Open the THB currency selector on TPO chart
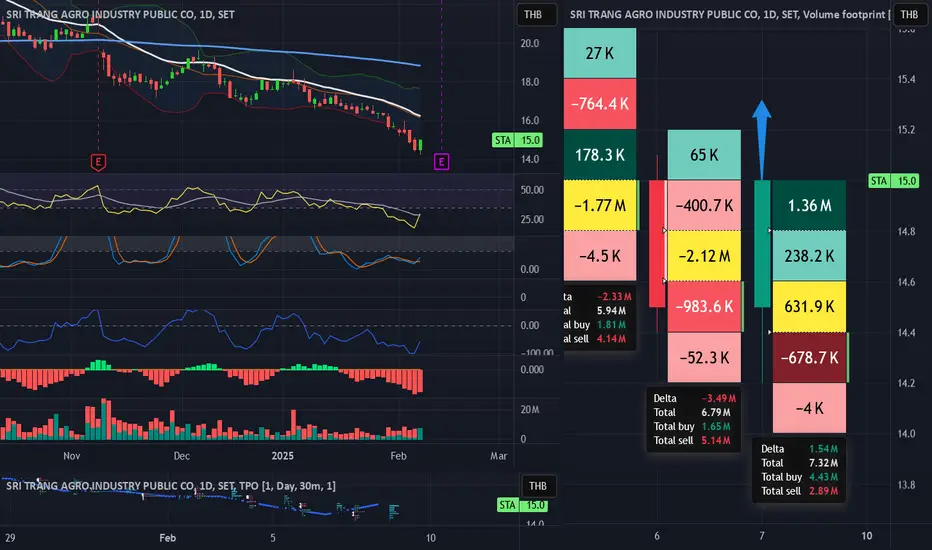This screenshot has height=550, width=932. (538, 486)
